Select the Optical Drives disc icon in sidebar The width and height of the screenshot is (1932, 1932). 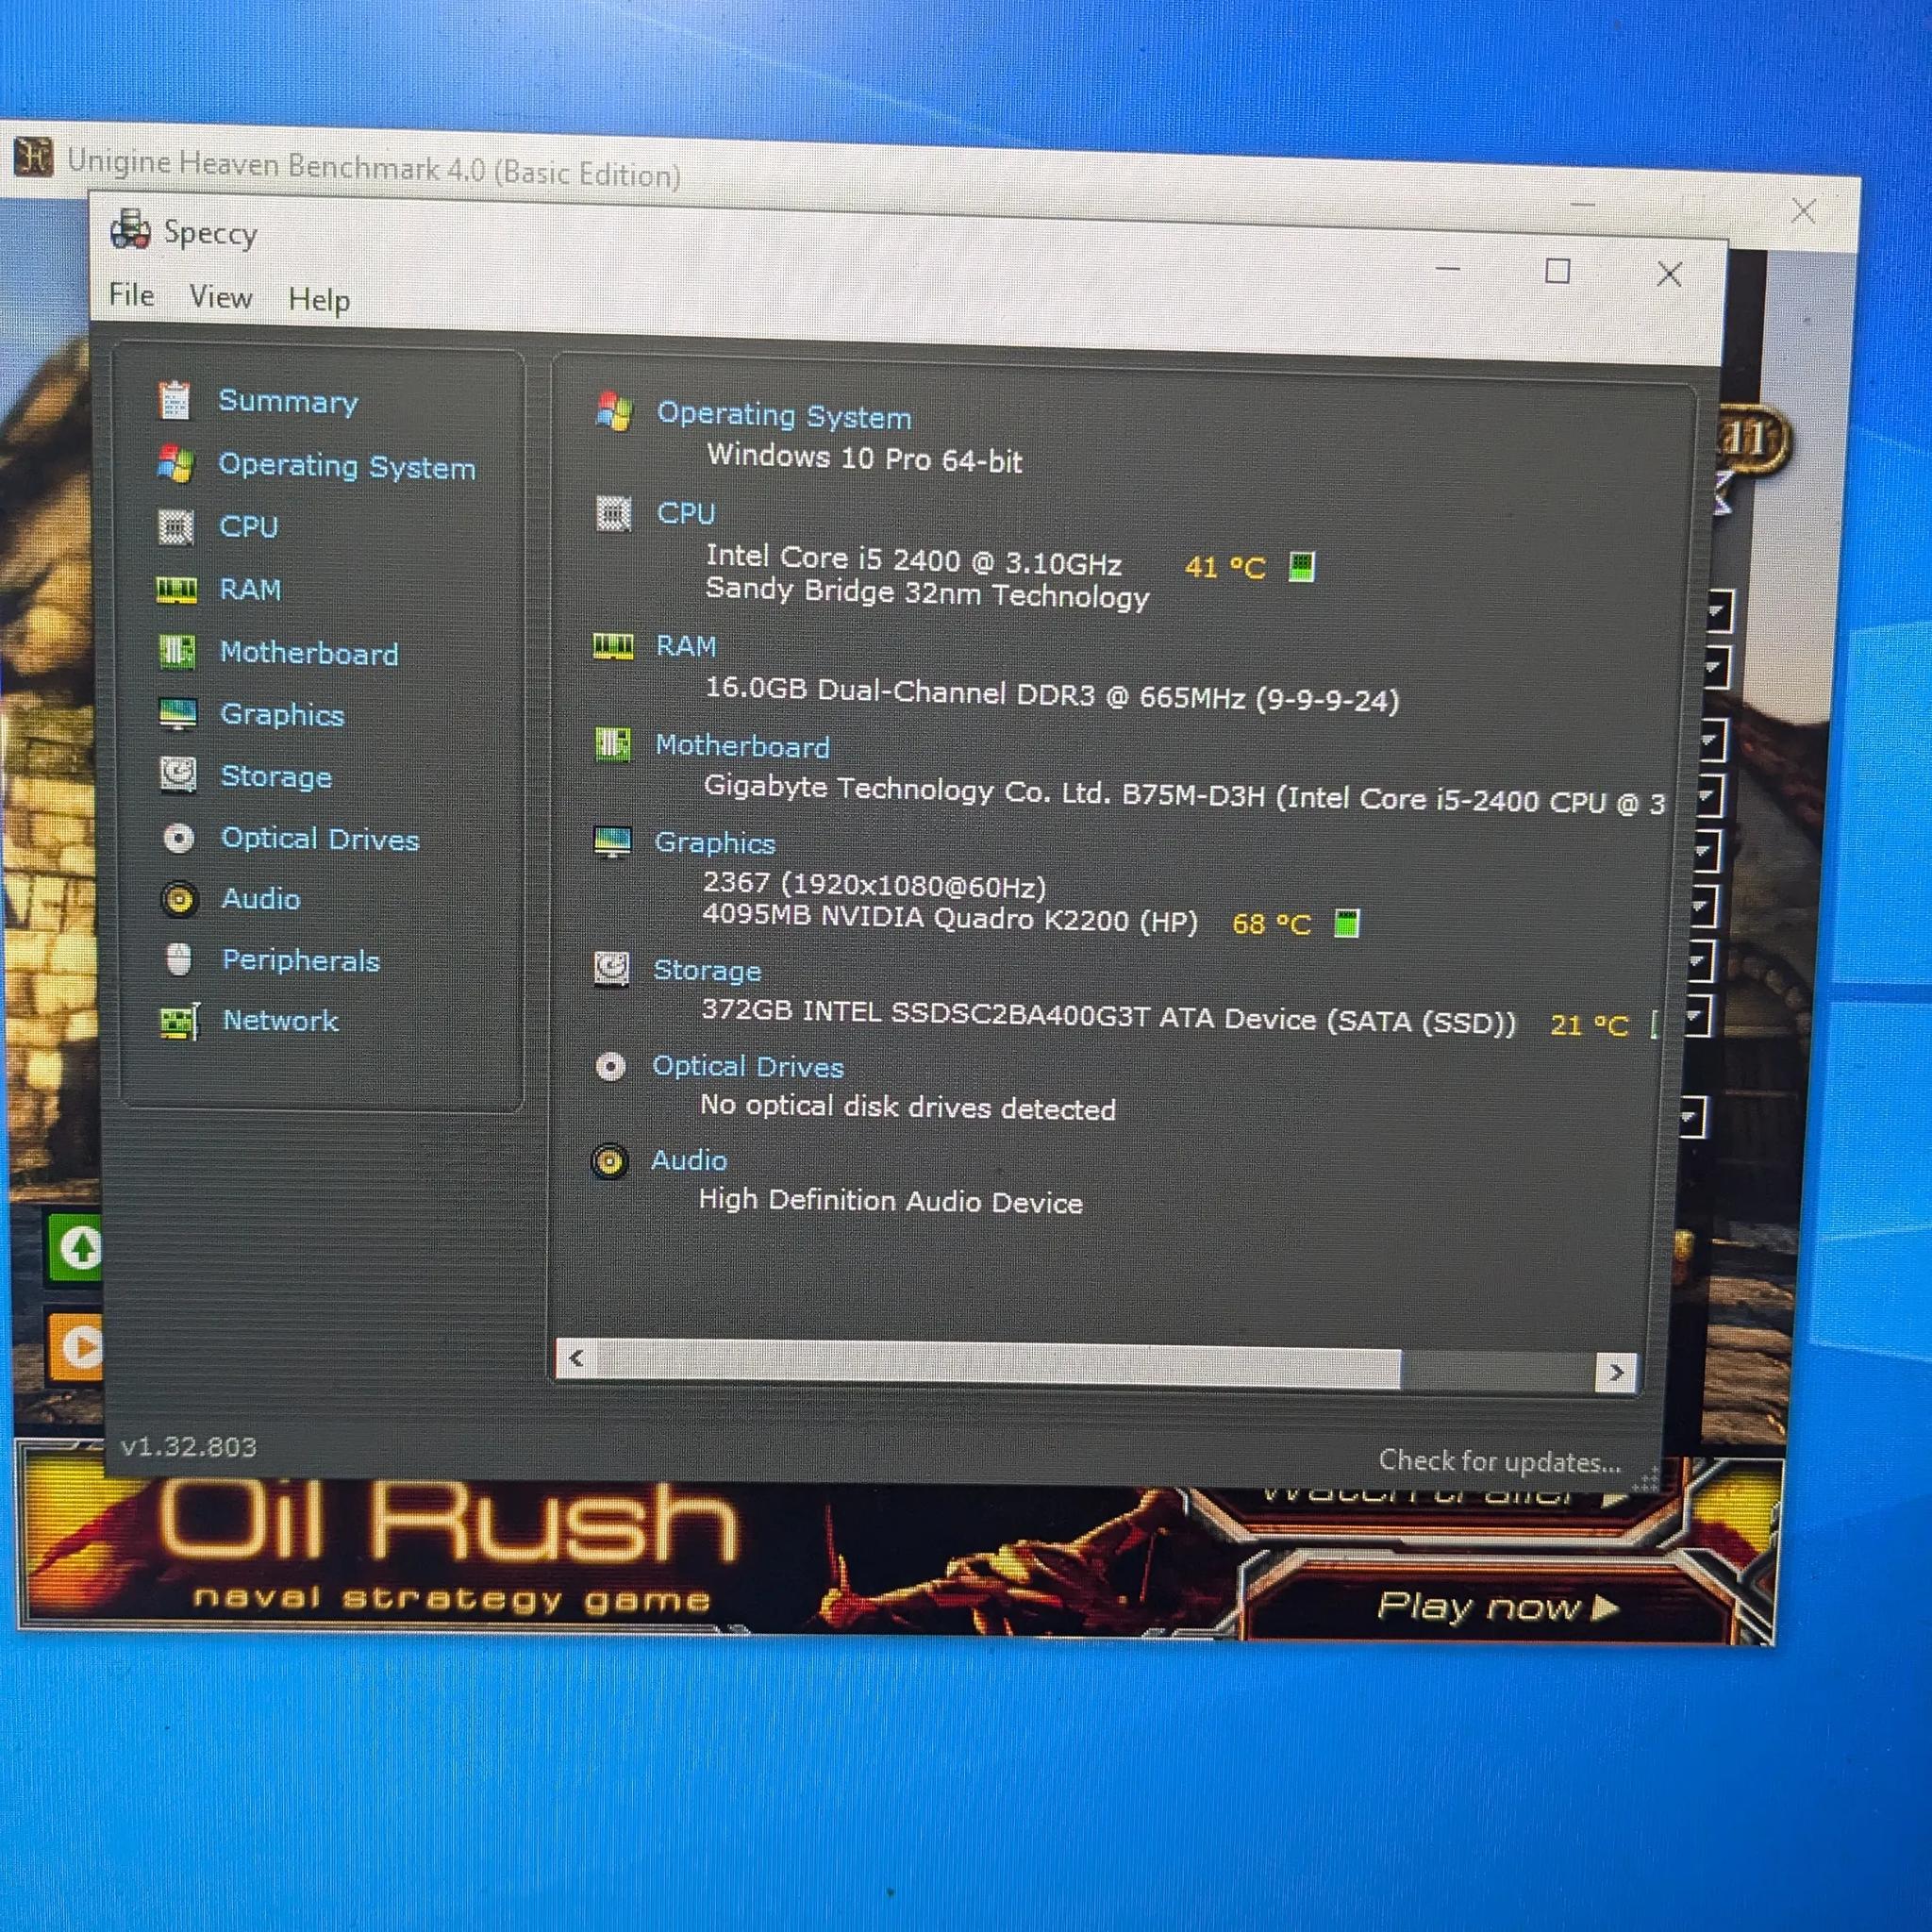pyautogui.click(x=179, y=838)
